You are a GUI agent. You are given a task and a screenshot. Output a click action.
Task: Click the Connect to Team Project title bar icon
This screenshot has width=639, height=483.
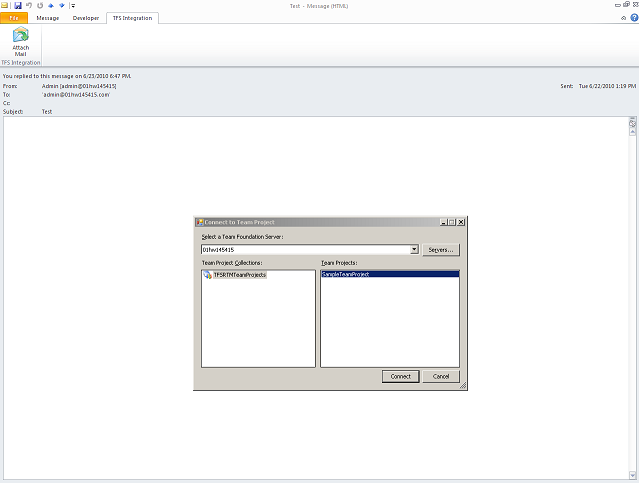point(200,222)
